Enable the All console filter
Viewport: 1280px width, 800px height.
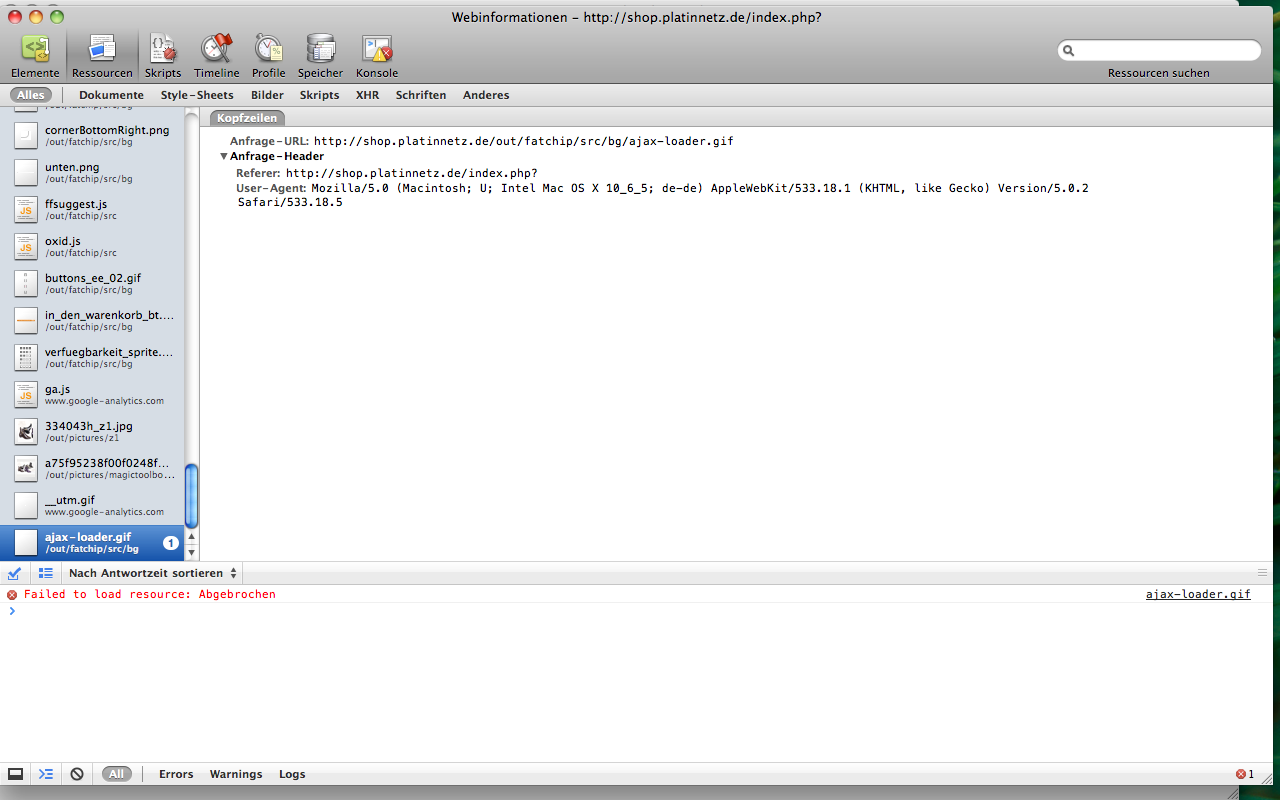[116, 774]
